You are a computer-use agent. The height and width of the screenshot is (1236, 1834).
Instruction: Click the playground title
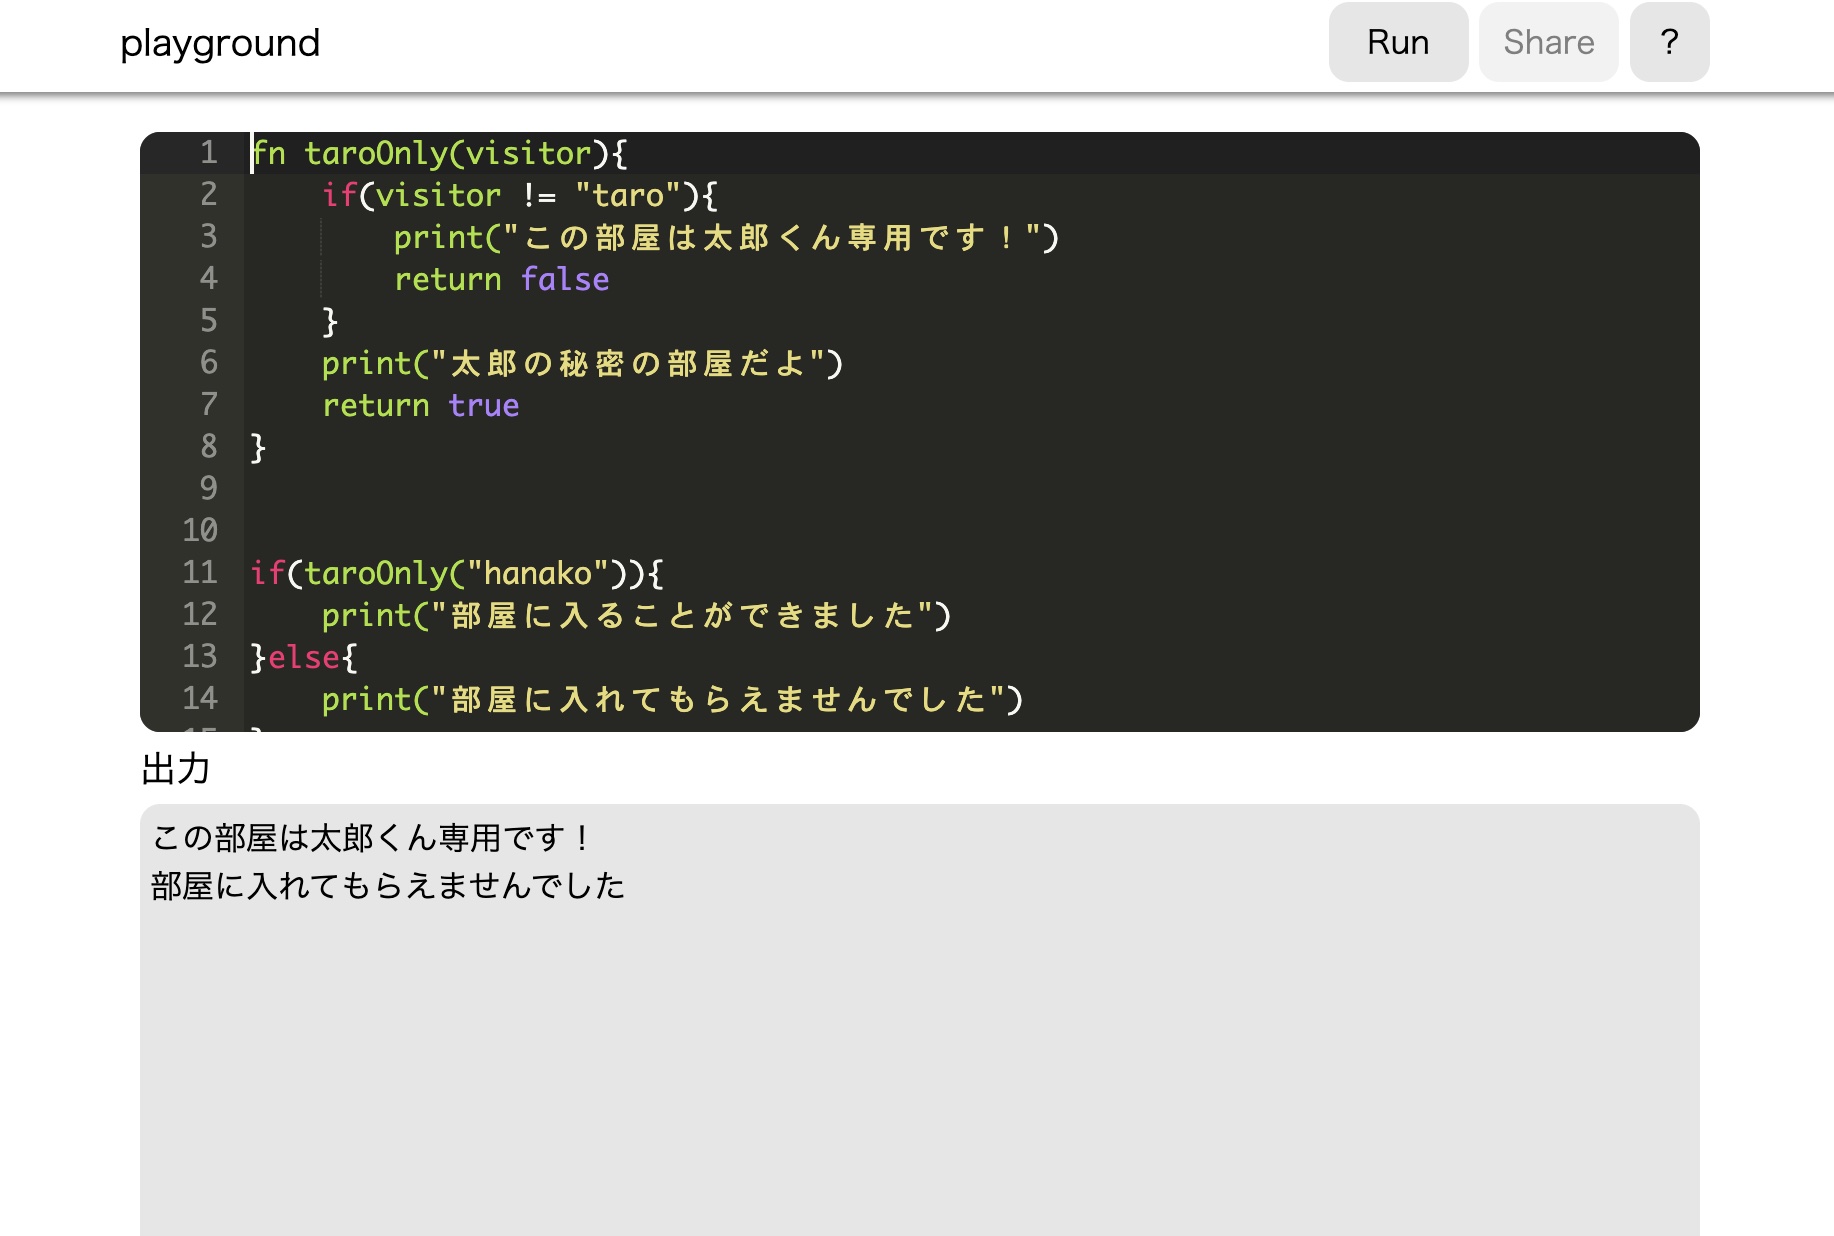pos(220,43)
